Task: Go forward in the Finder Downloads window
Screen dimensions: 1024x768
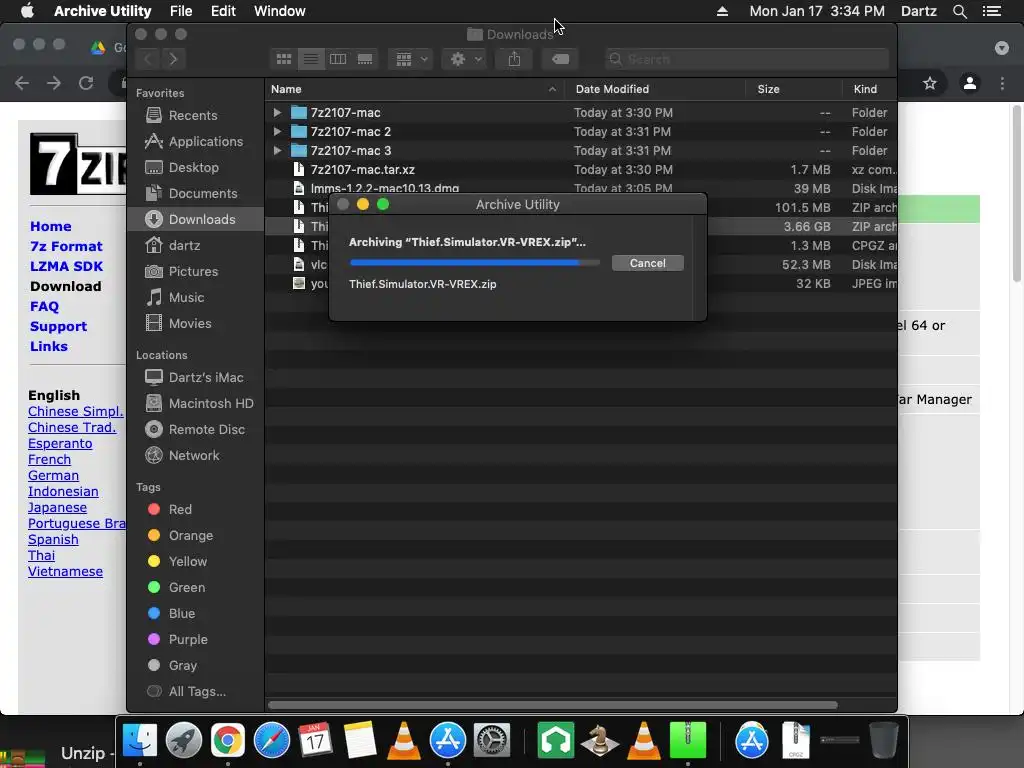Action: pos(173,59)
